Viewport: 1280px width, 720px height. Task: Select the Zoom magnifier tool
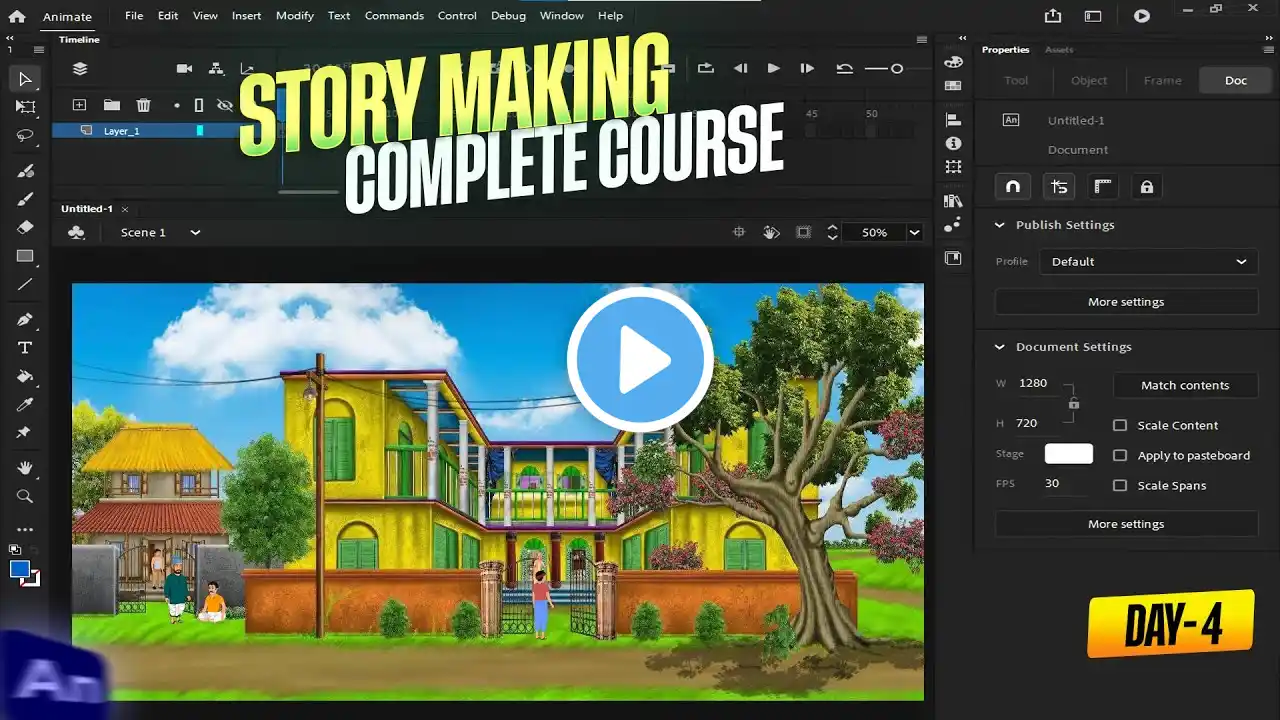pyautogui.click(x=25, y=496)
